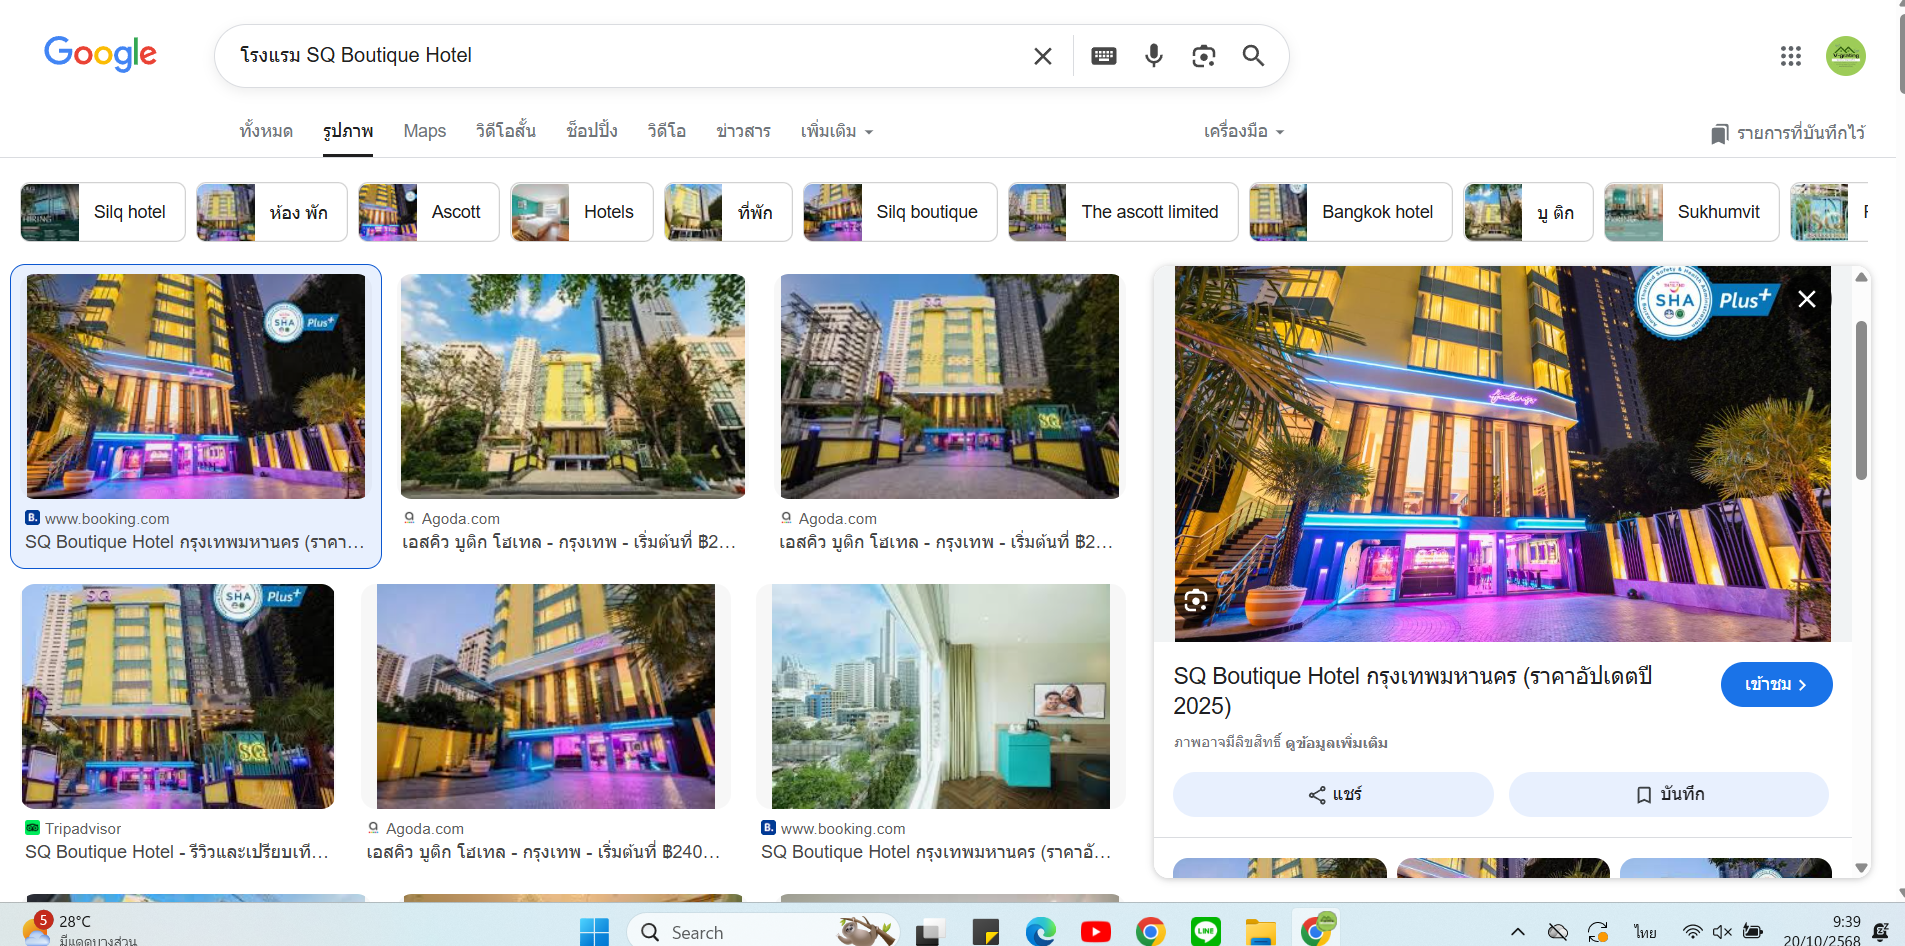This screenshot has width=1905, height=946.
Task: Expand the เพิ่มเติม dropdown
Action: pyautogui.click(x=836, y=131)
